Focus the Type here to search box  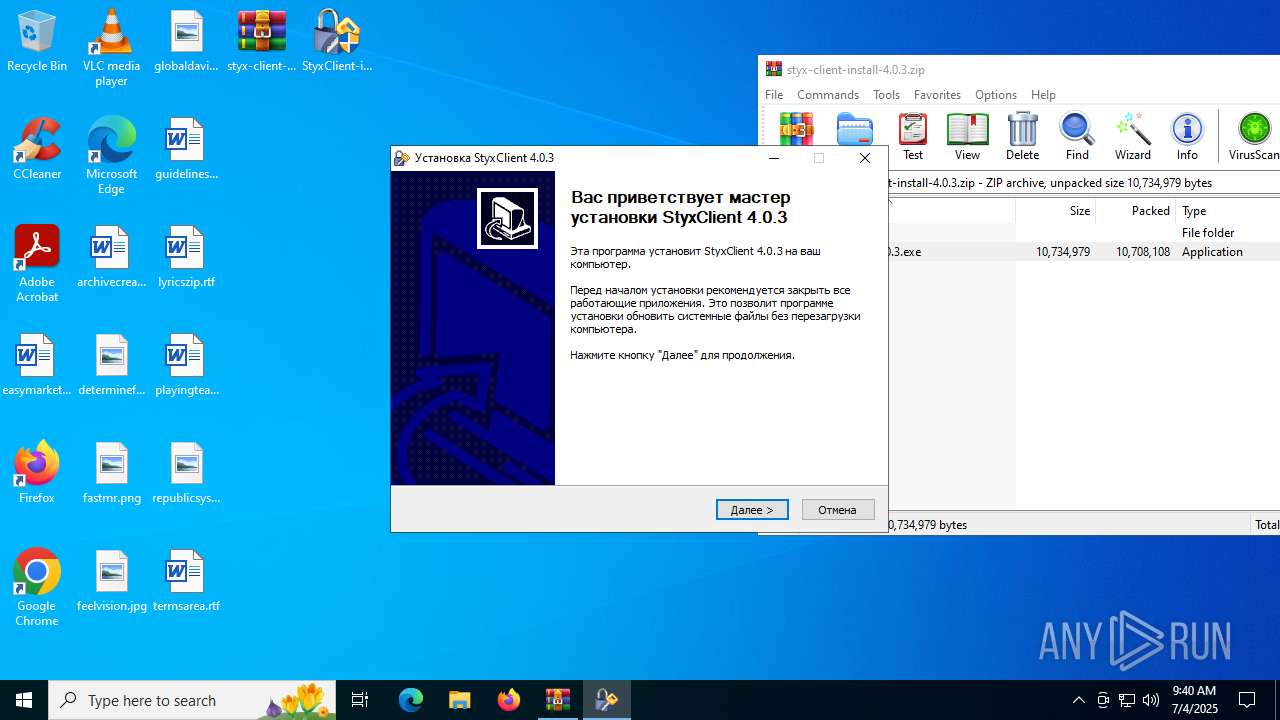[x=192, y=700]
